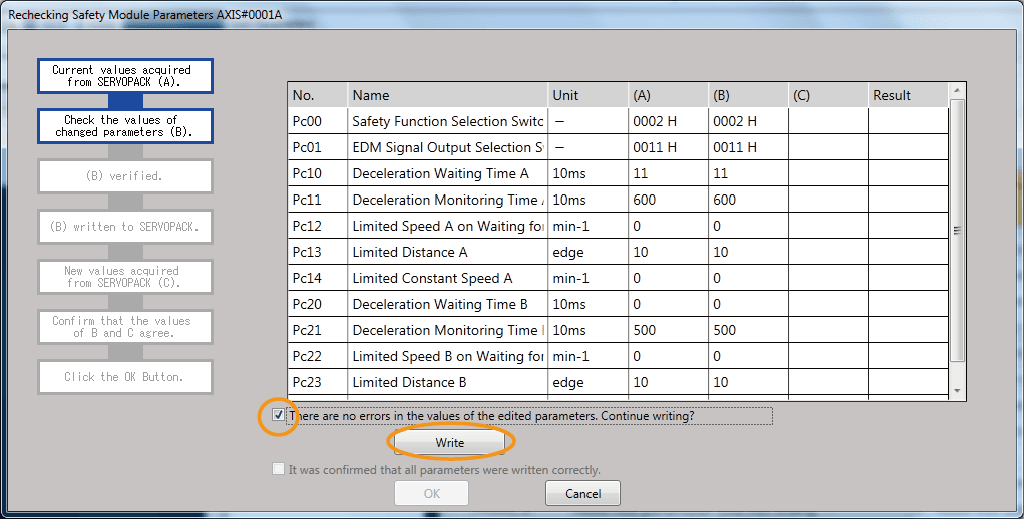This screenshot has width=1024, height=519.
Task: Click the Result column header
Action: tap(906, 95)
